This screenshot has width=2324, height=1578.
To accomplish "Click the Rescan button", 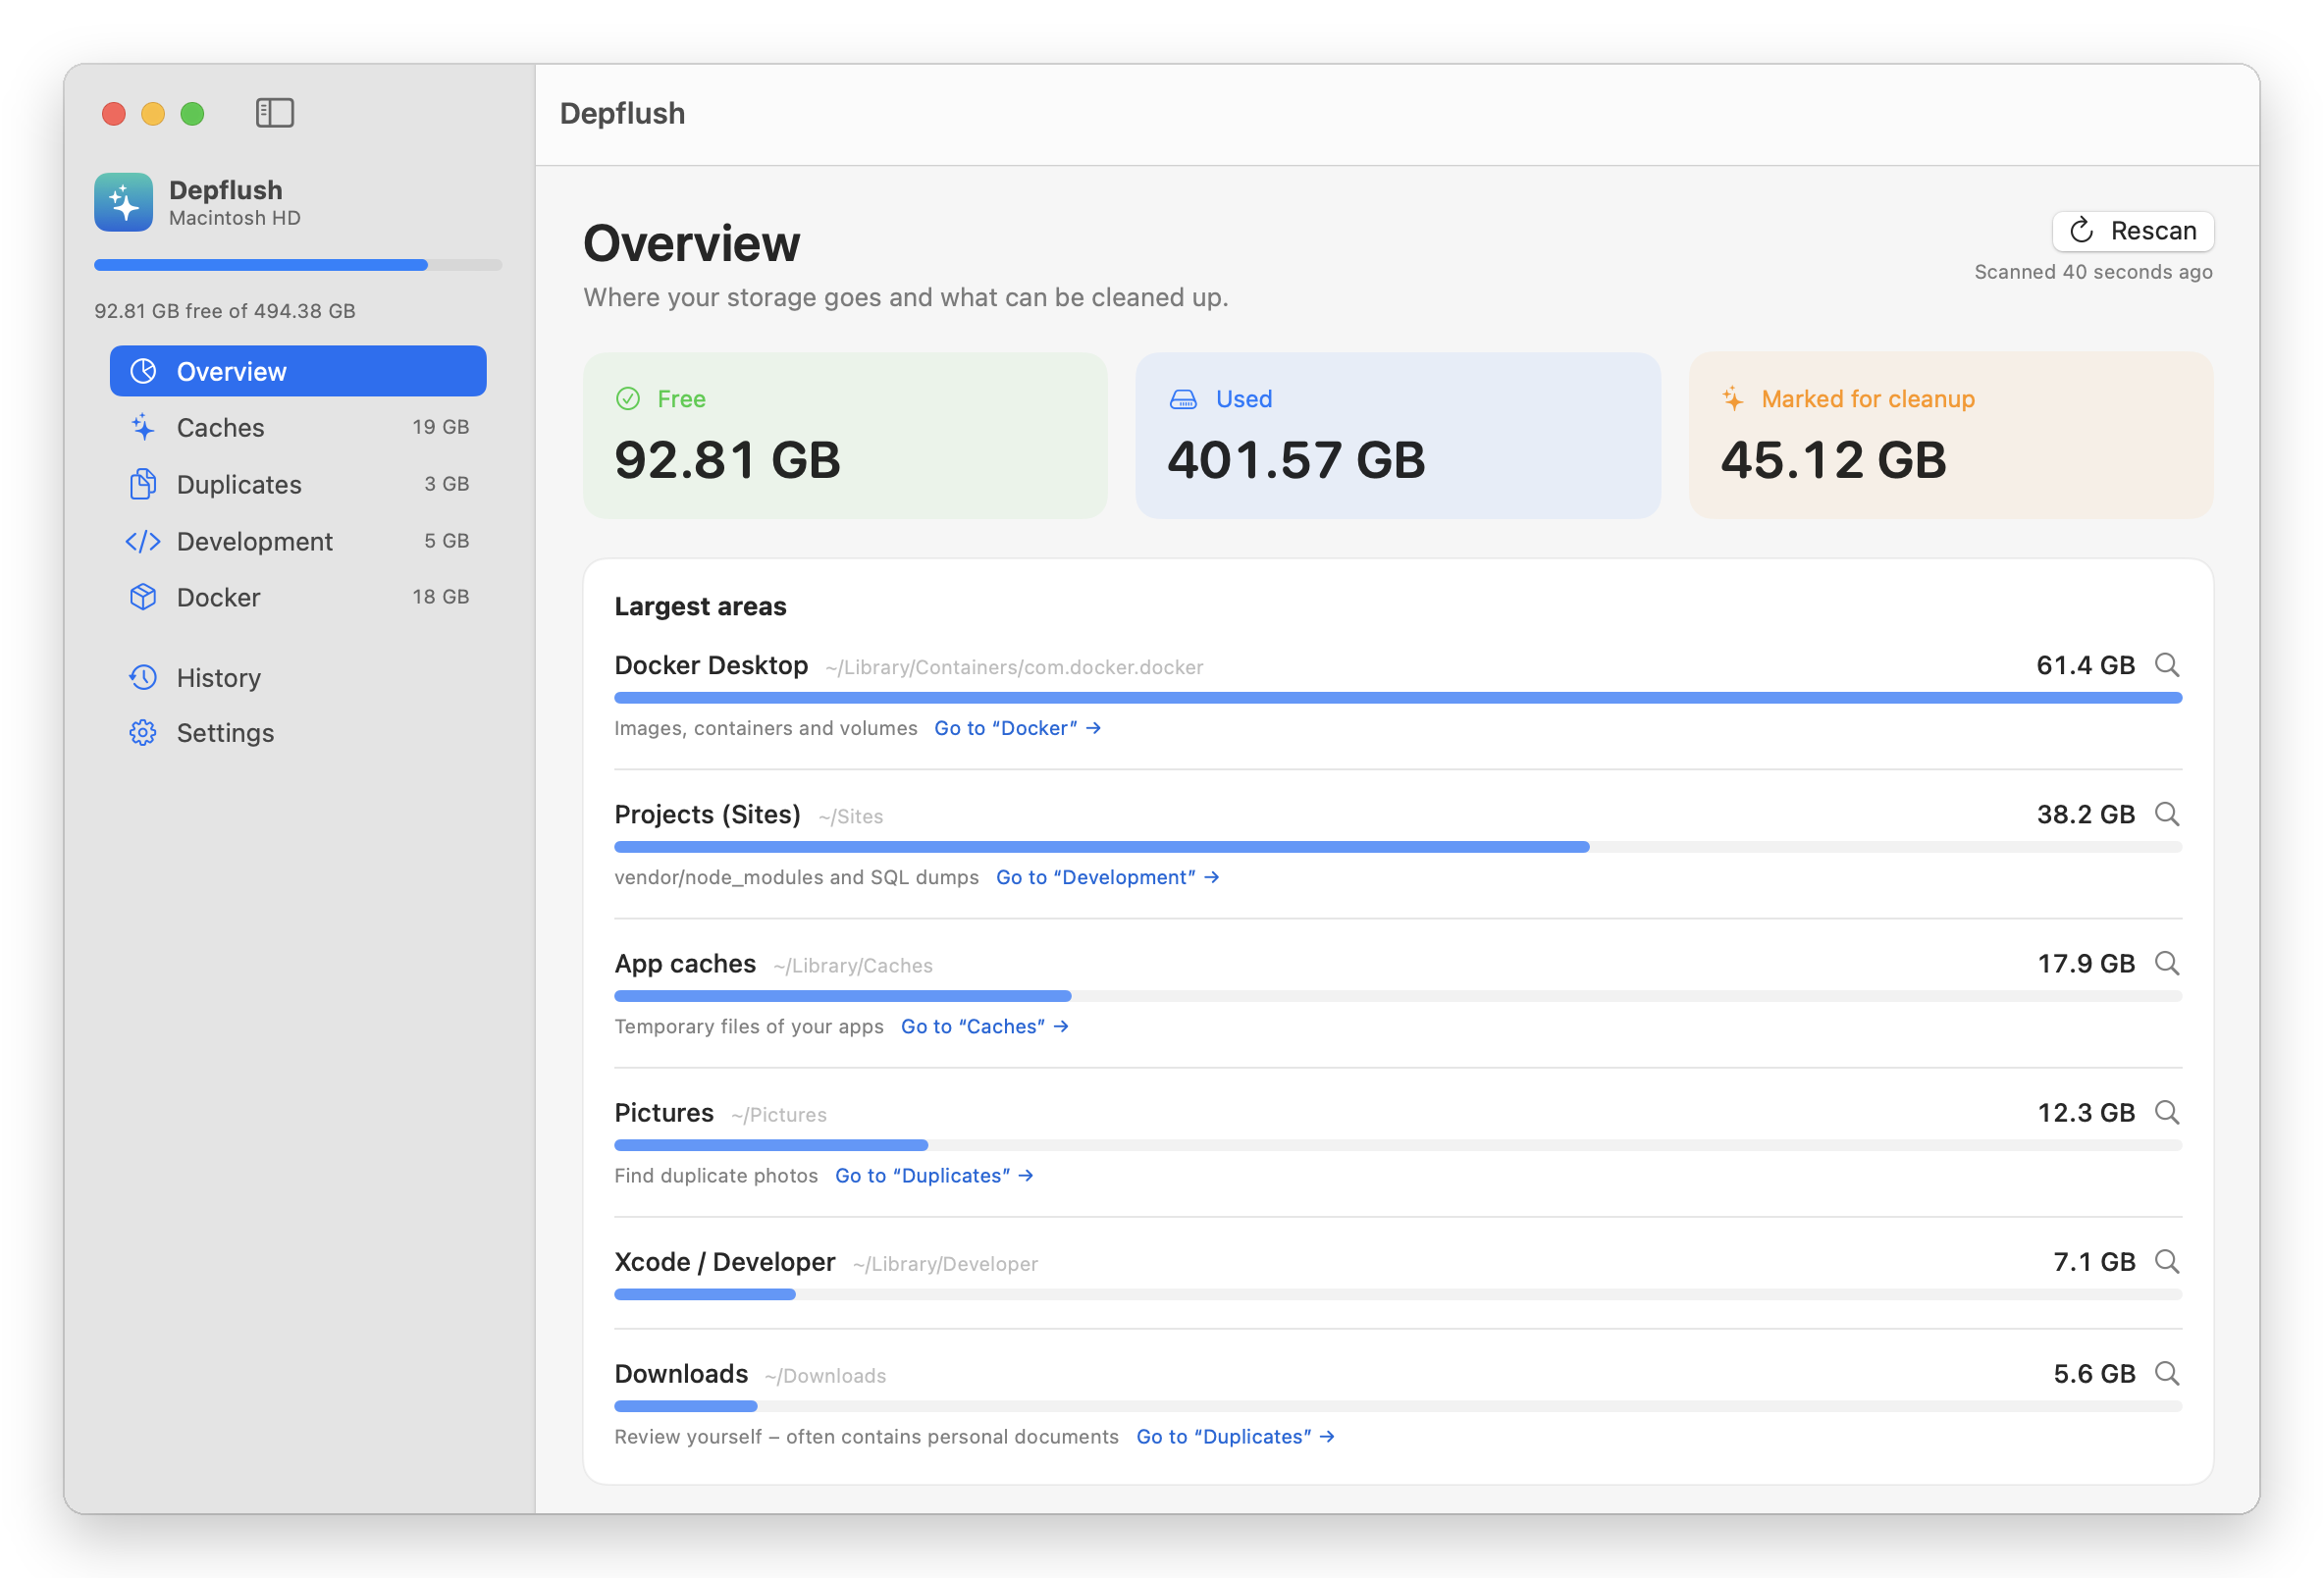I will coord(2133,231).
